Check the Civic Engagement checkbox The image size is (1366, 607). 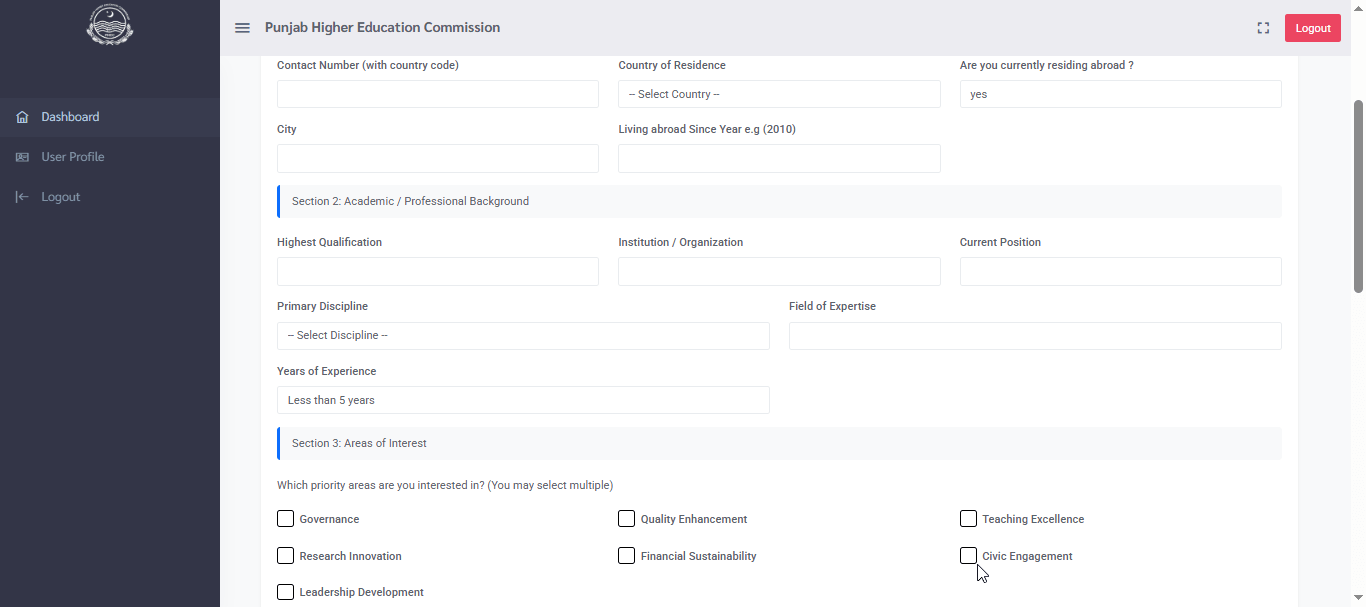pyautogui.click(x=968, y=555)
